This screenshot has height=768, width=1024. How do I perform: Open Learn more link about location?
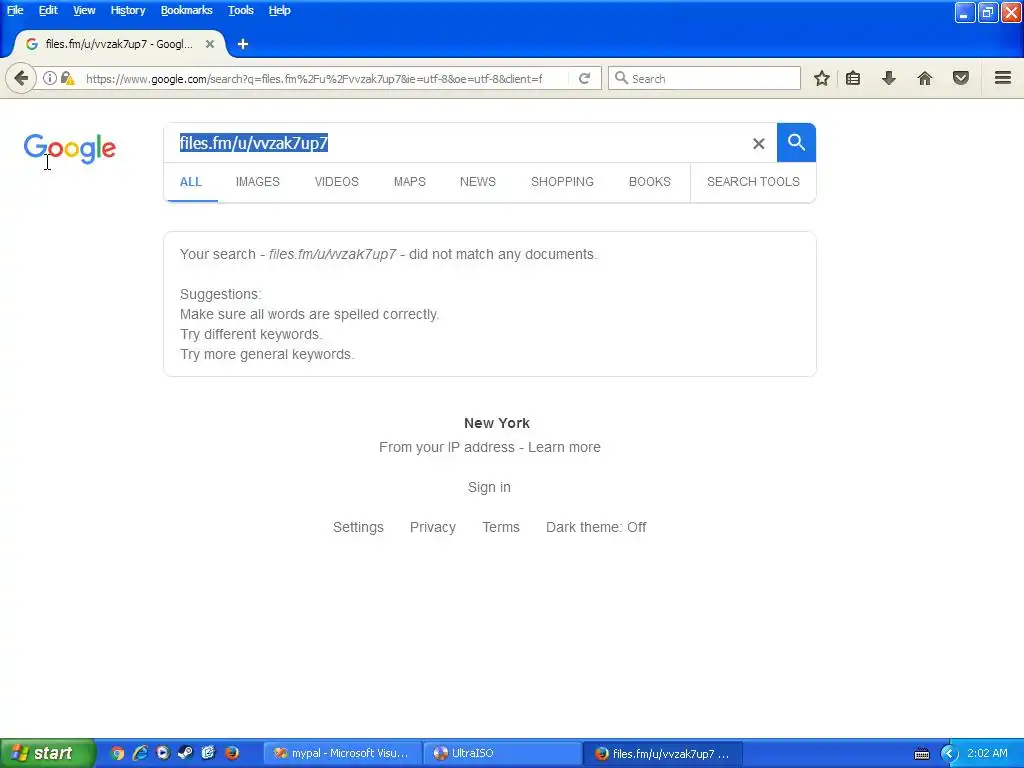coord(564,447)
